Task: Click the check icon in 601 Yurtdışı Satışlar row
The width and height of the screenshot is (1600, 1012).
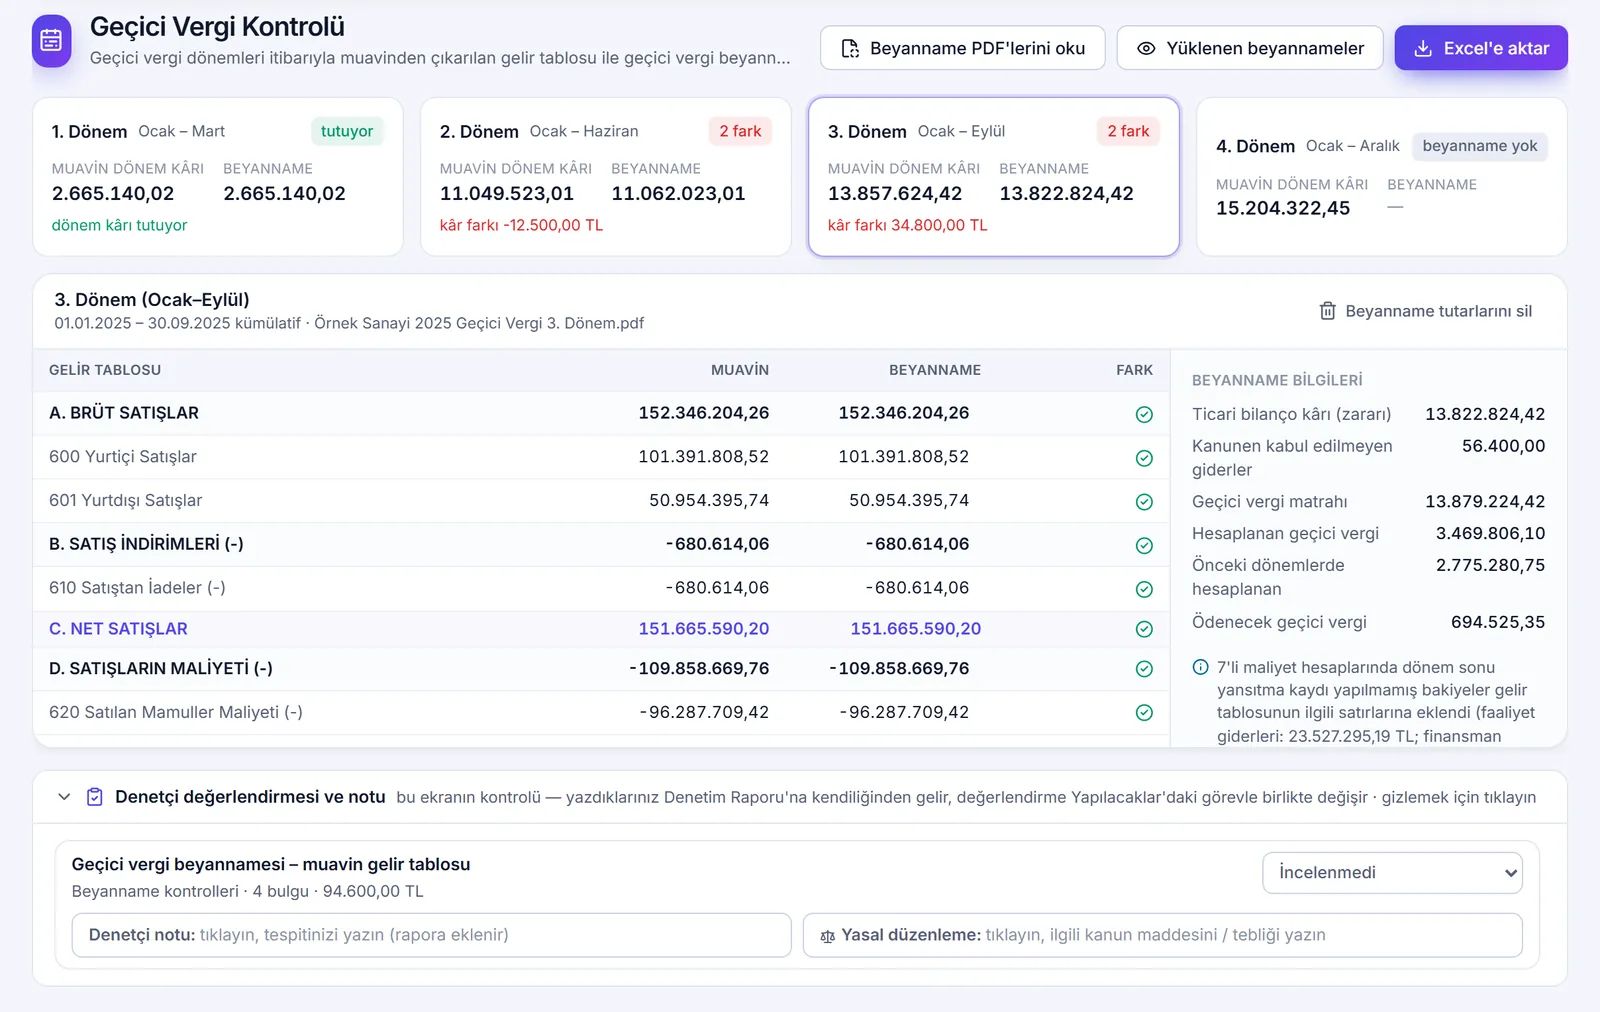Action: click(x=1144, y=502)
